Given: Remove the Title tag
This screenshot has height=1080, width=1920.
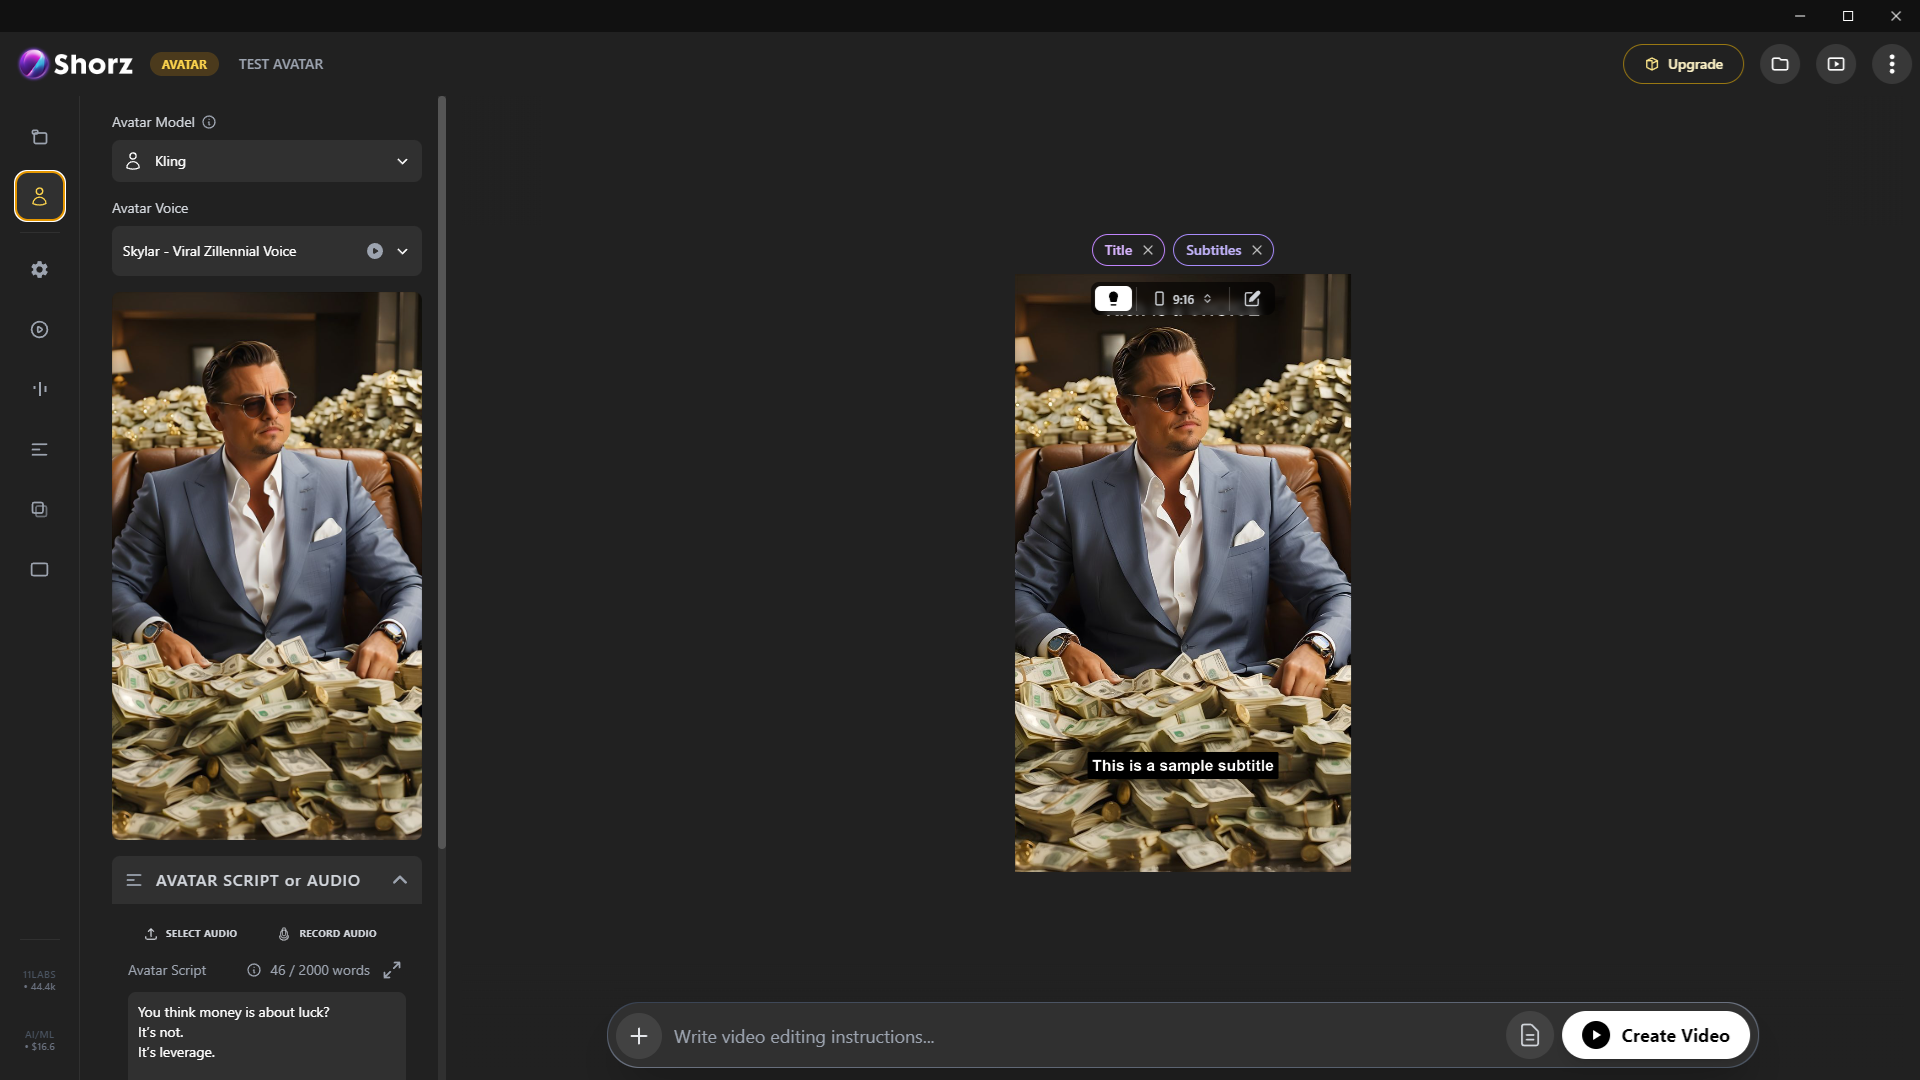Looking at the screenshot, I should point(1148,250).
